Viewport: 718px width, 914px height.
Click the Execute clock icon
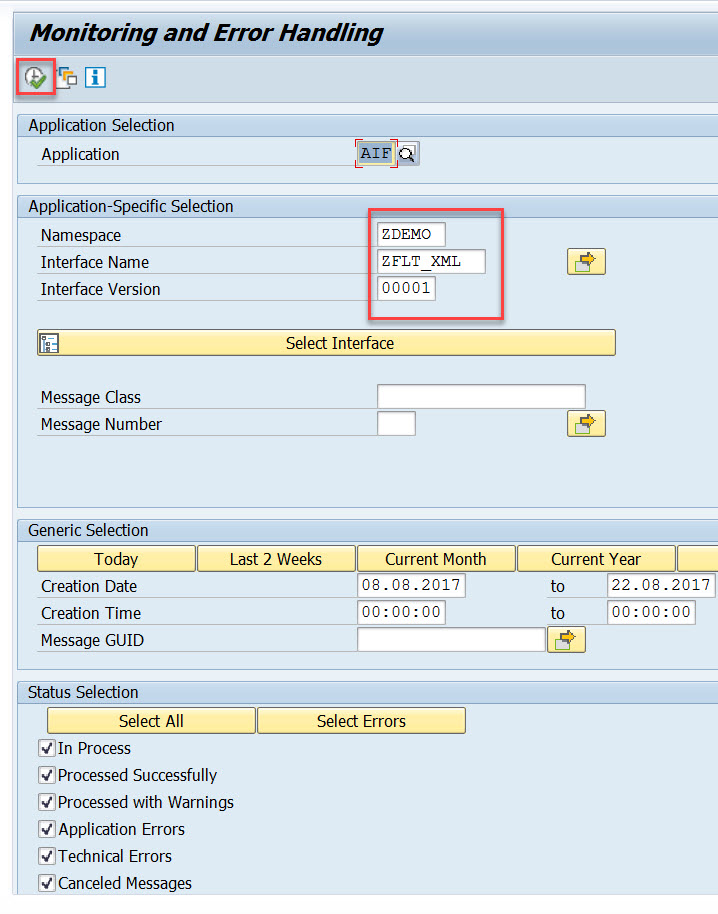35,77
